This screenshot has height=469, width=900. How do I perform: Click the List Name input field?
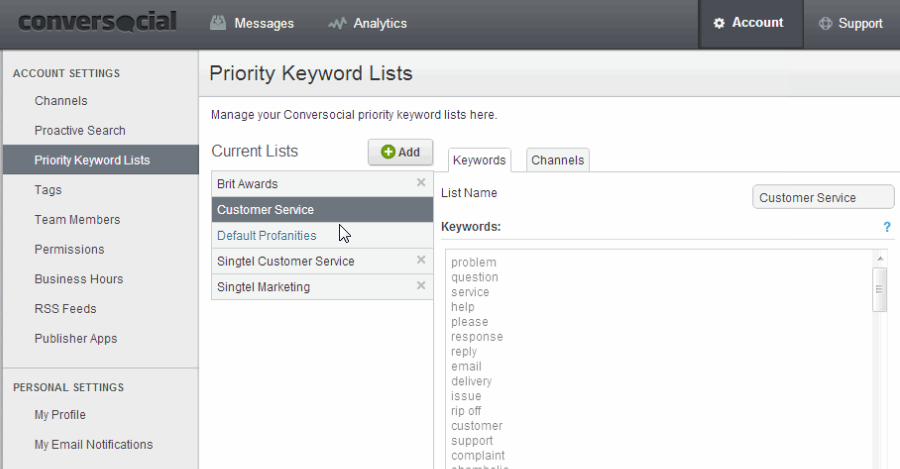coord(823,197)
